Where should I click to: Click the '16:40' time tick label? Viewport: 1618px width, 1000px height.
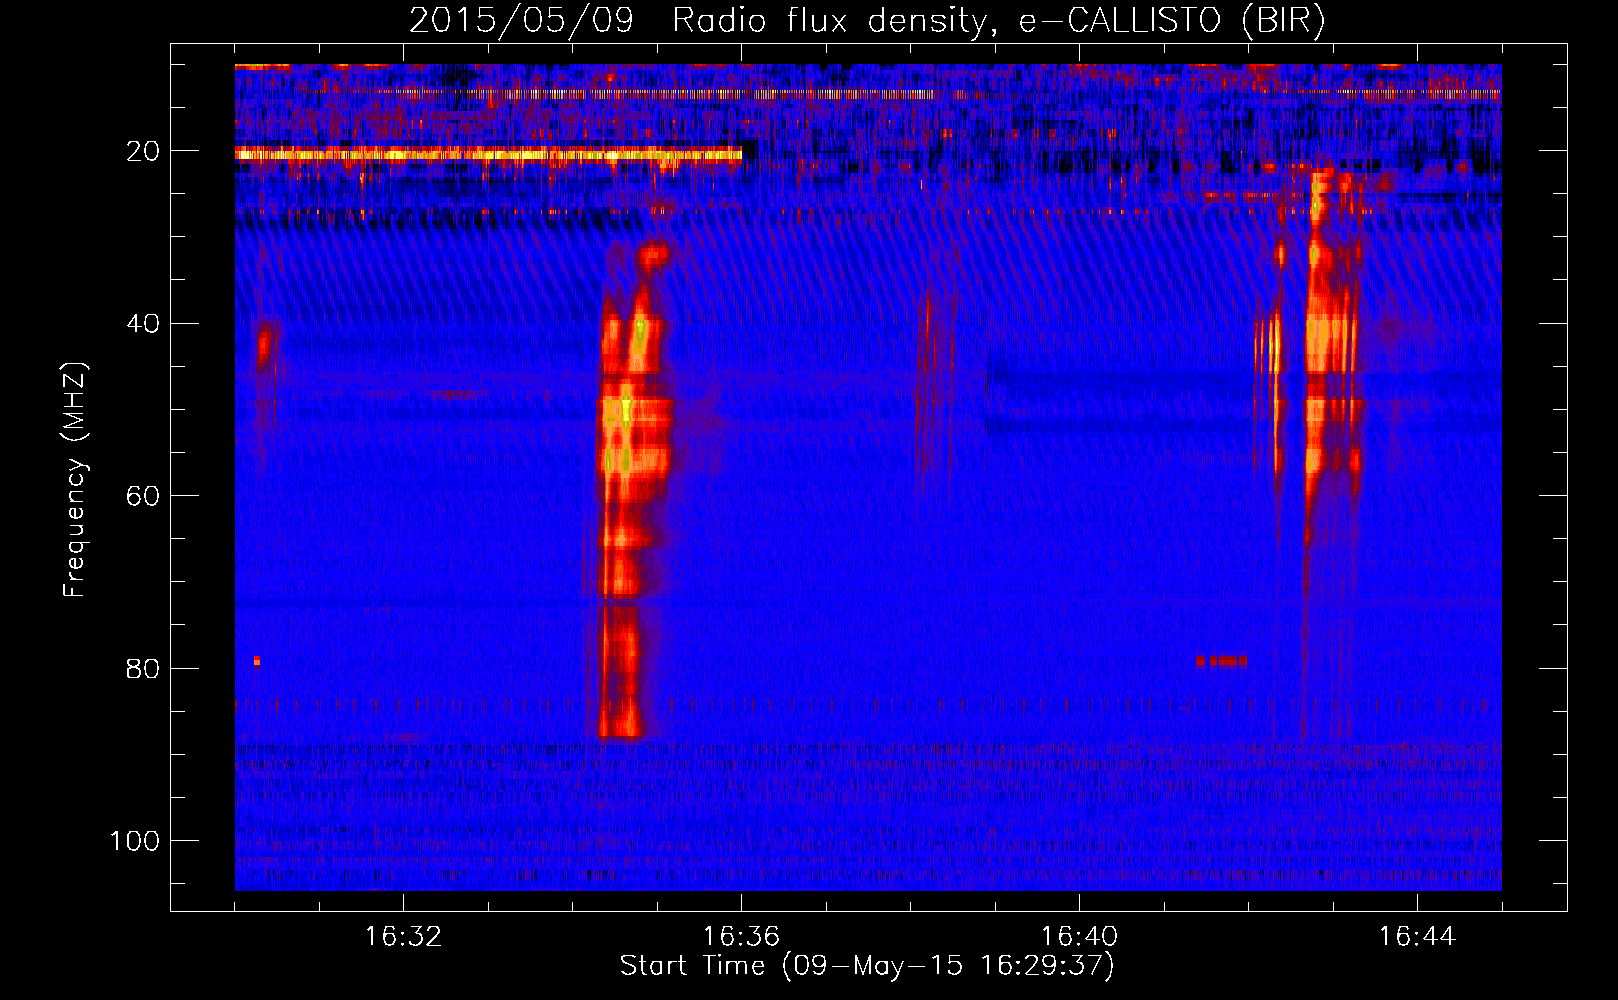1079,937
